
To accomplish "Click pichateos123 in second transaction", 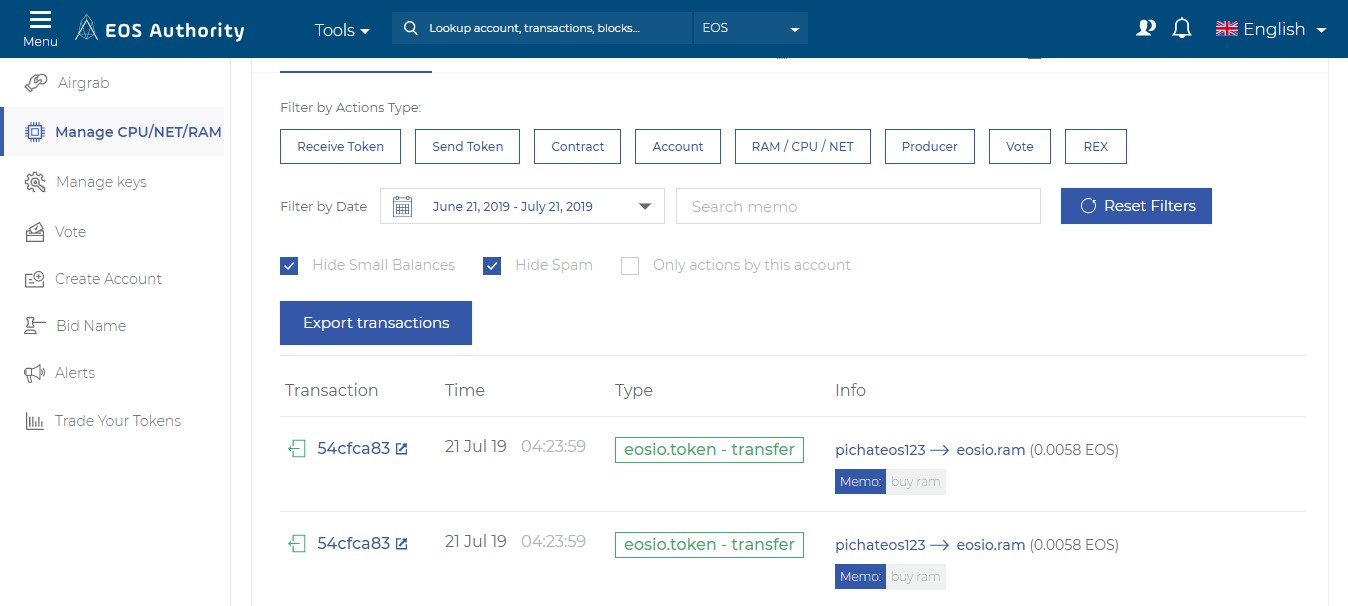I will (x=880, y=545).
